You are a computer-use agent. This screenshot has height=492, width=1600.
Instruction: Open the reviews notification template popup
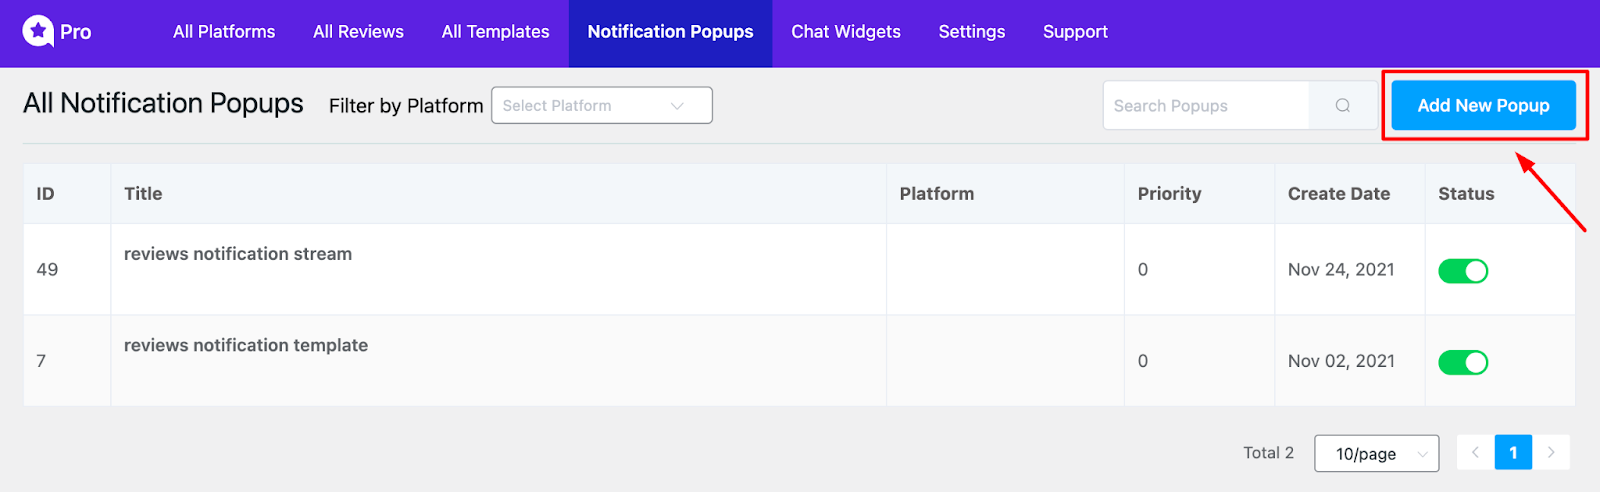coord(246,345)
